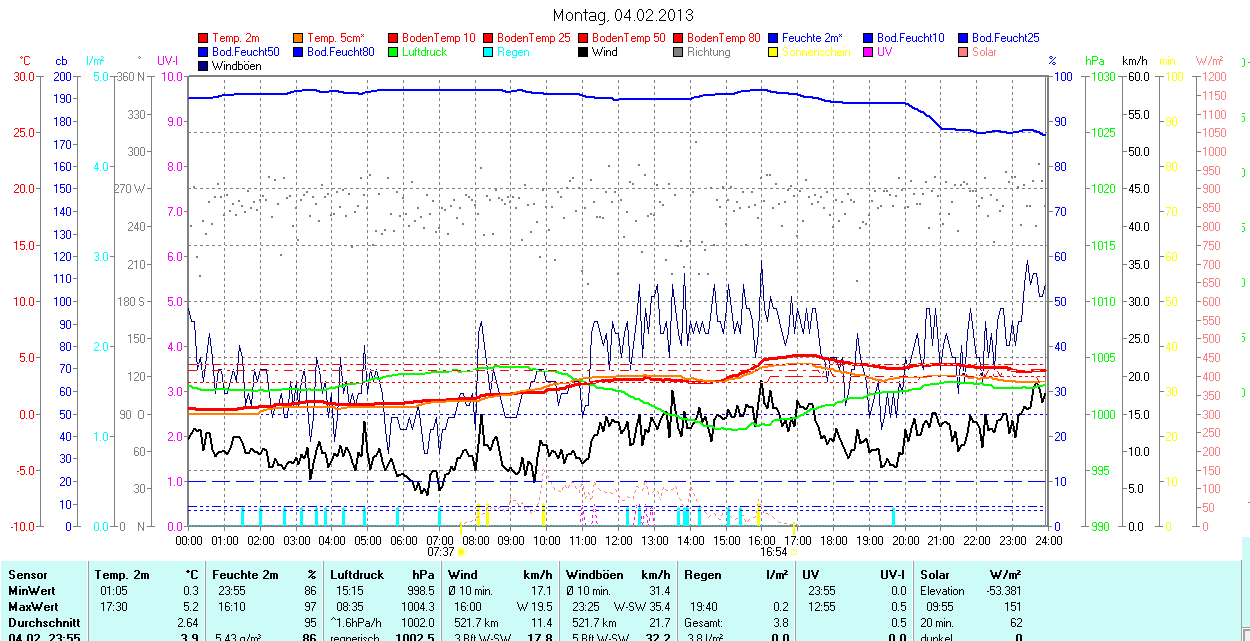Click the gray Richtung legend square
Image resolution: width=1250 pixels, height=641 pixels.
click(x=679, y=52)
